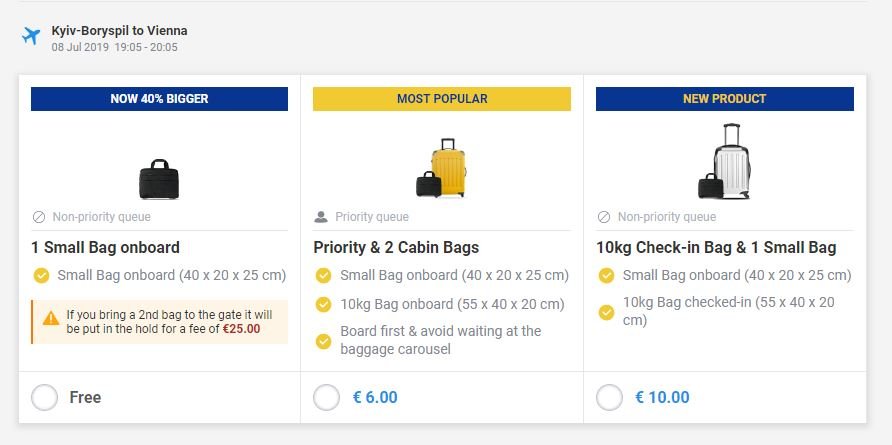Click the 10kg Check-in Bag & 1 Small Bag title
Viewport: 892px width, 445px height.
tap(716, 247)
